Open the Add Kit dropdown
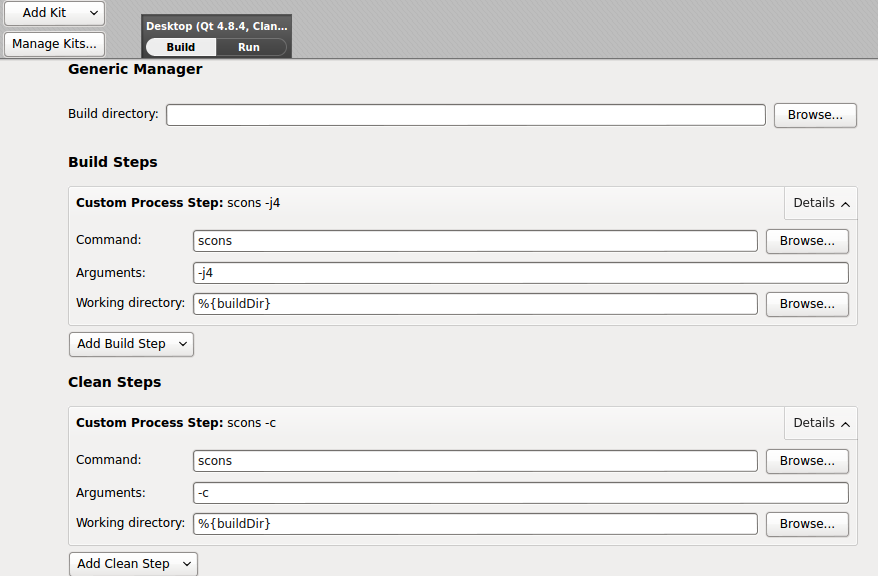The width and height of the screenshot is (878, 576). 54,13
